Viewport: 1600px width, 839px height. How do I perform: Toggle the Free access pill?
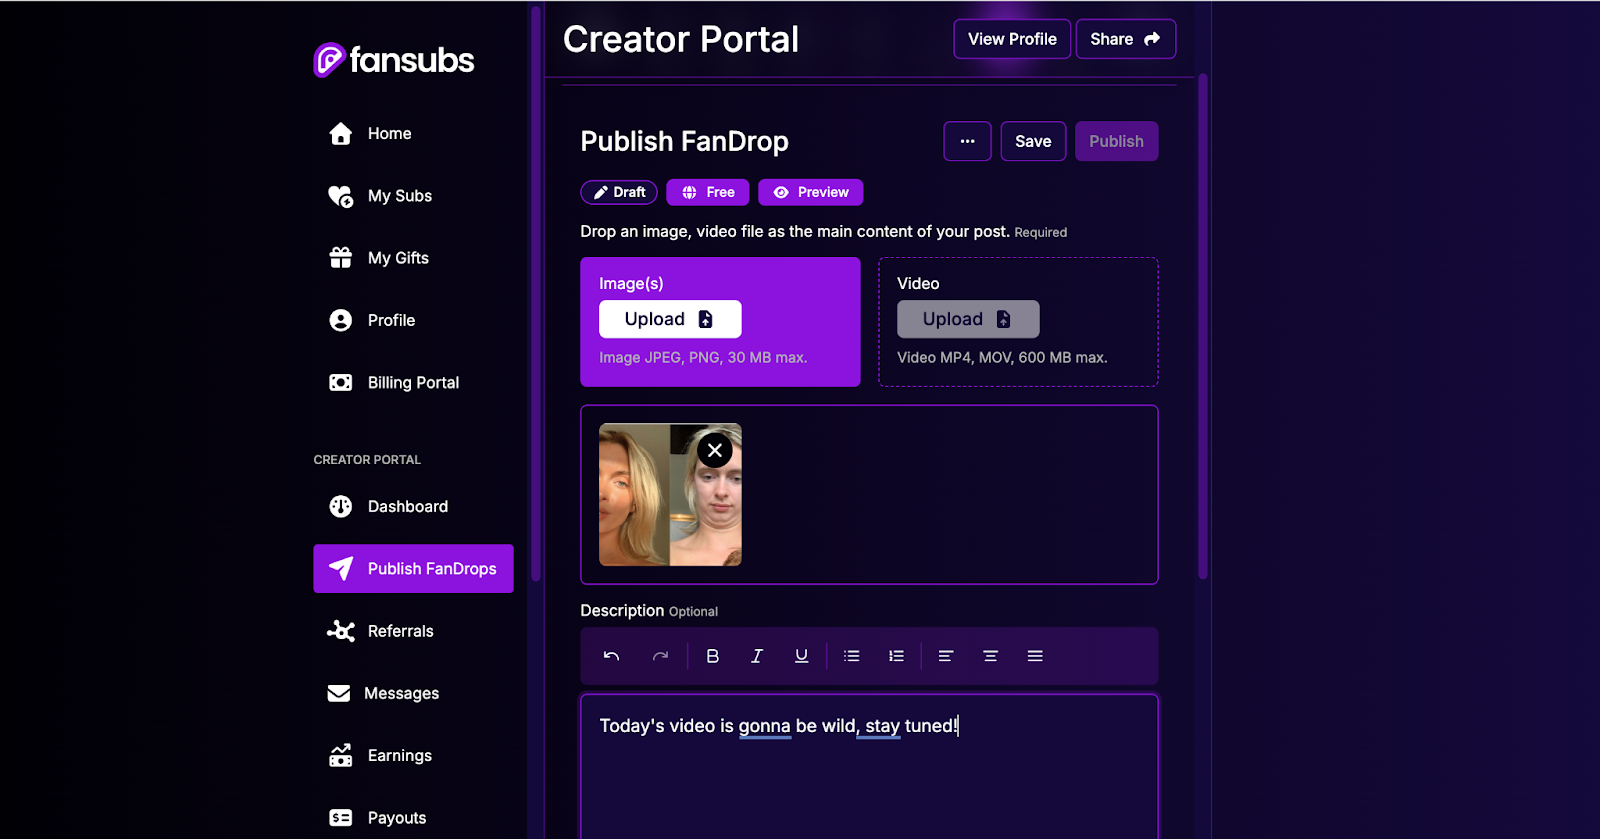[708, 192]
